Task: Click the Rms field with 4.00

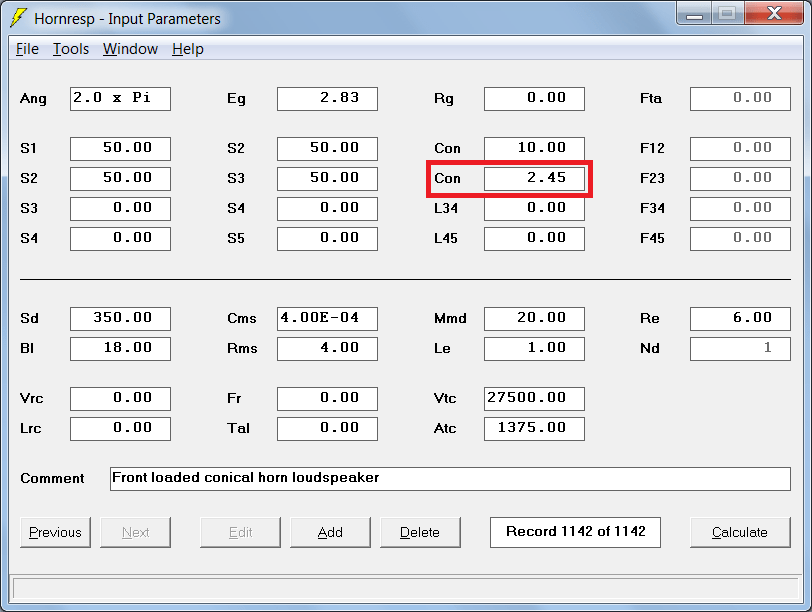Action: (327, 348)
